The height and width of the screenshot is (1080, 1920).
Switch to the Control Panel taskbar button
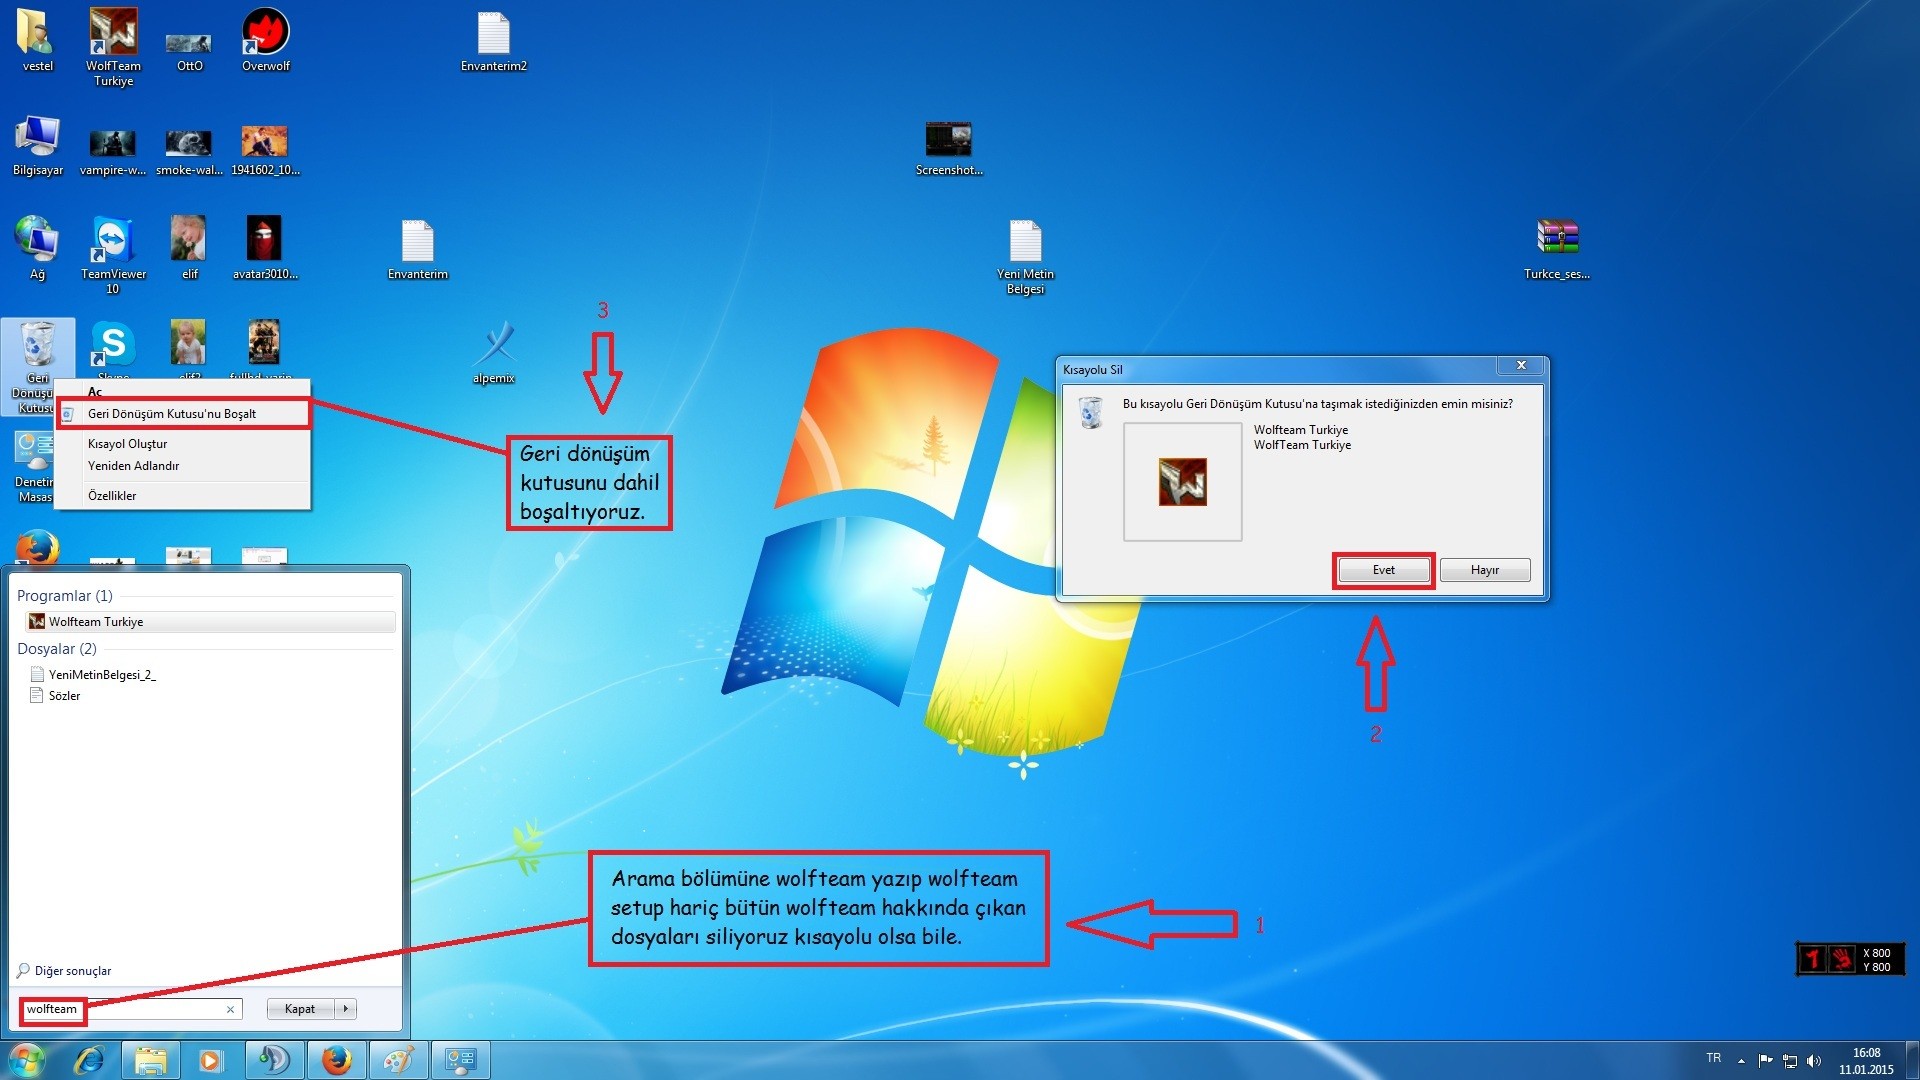460,1060
